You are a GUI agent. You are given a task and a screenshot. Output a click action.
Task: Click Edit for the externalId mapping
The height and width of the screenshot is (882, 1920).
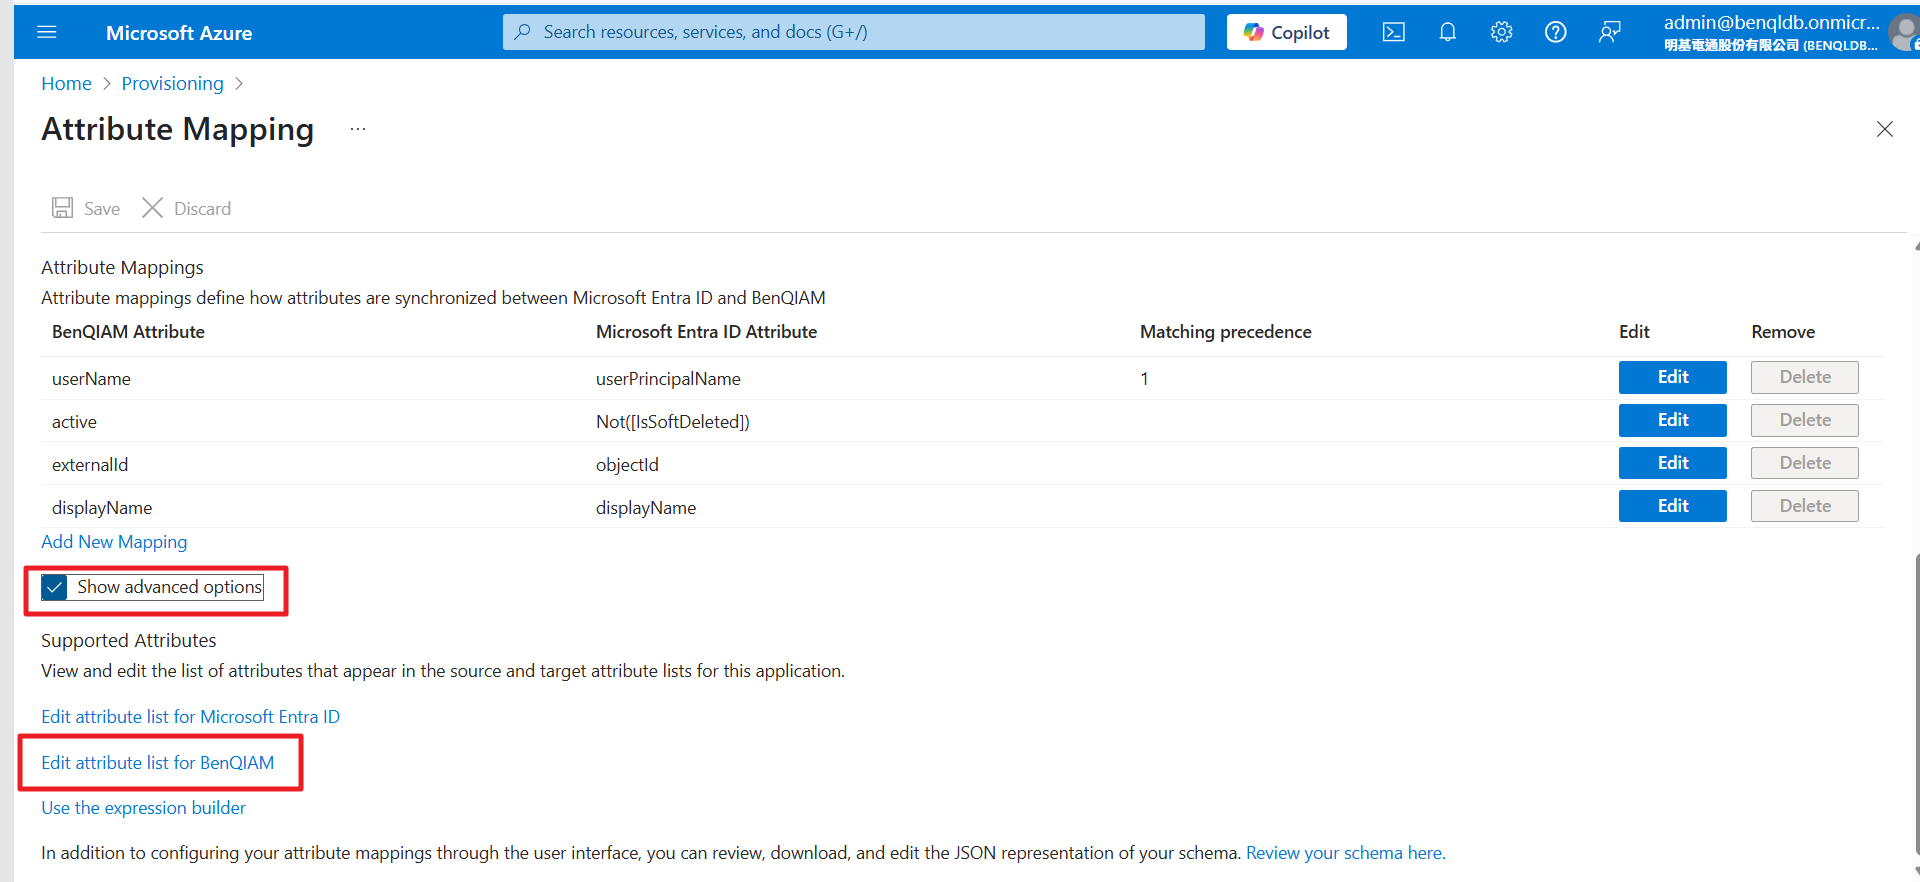1672,463
